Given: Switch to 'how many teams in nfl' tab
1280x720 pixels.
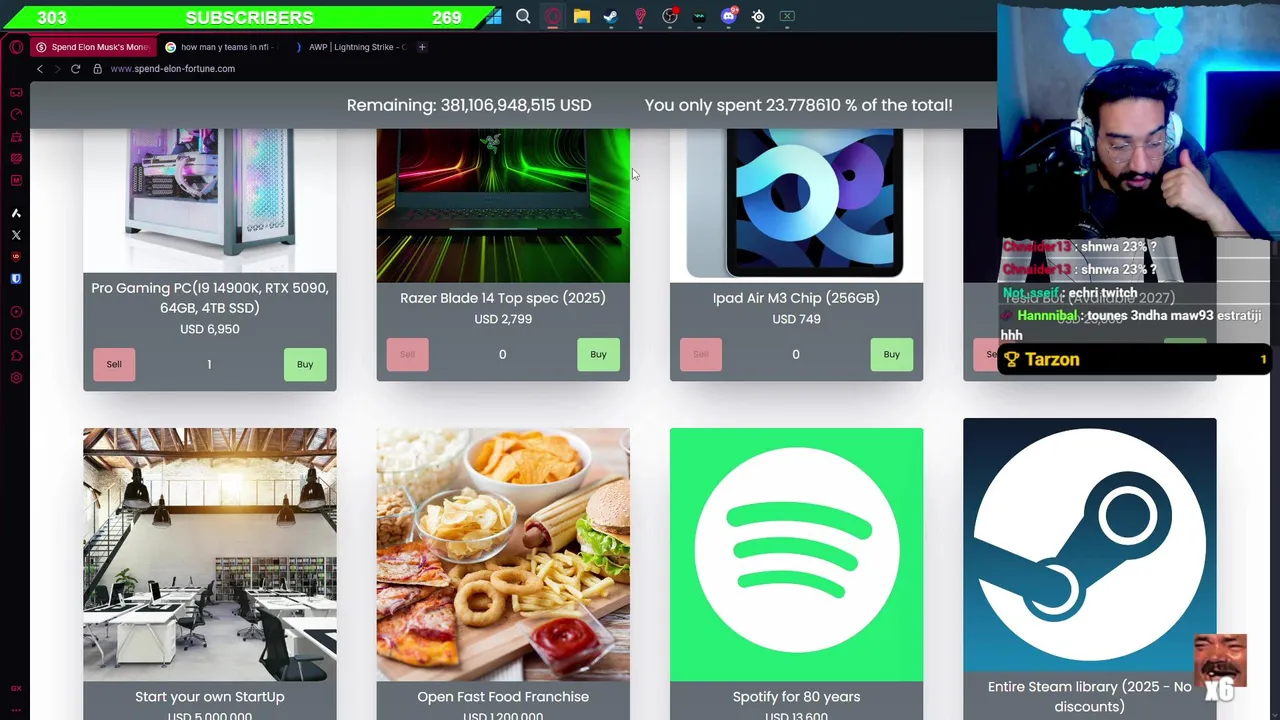Looking at the screenshot, I should pyautogui.click(x=220, y=47).
